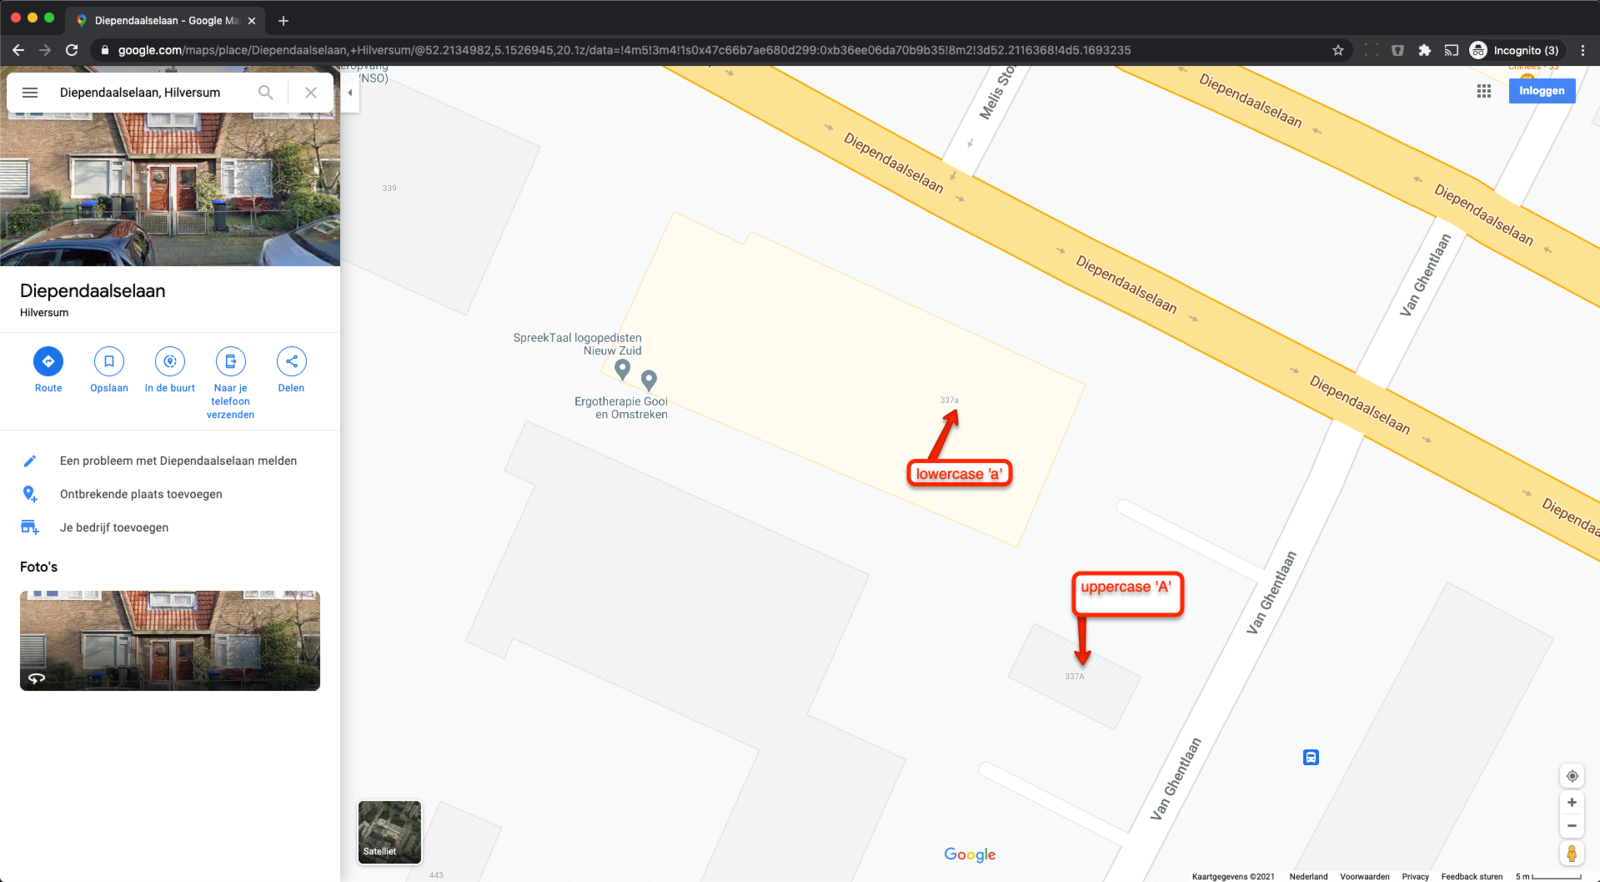1600x882 pixels.
Task: Open the hamburger menu in search box
Action: point(30,92)
